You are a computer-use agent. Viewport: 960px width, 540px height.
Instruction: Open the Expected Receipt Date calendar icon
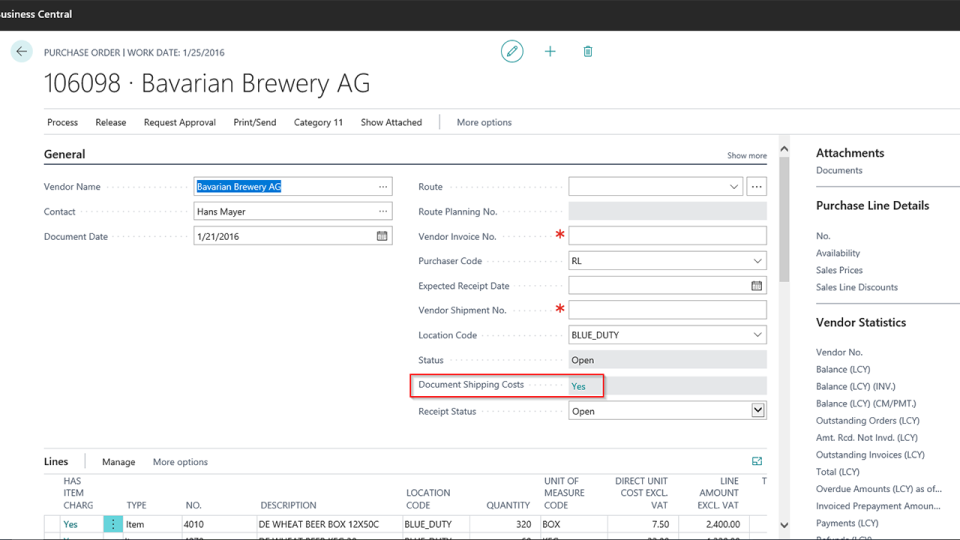[757, 286]
